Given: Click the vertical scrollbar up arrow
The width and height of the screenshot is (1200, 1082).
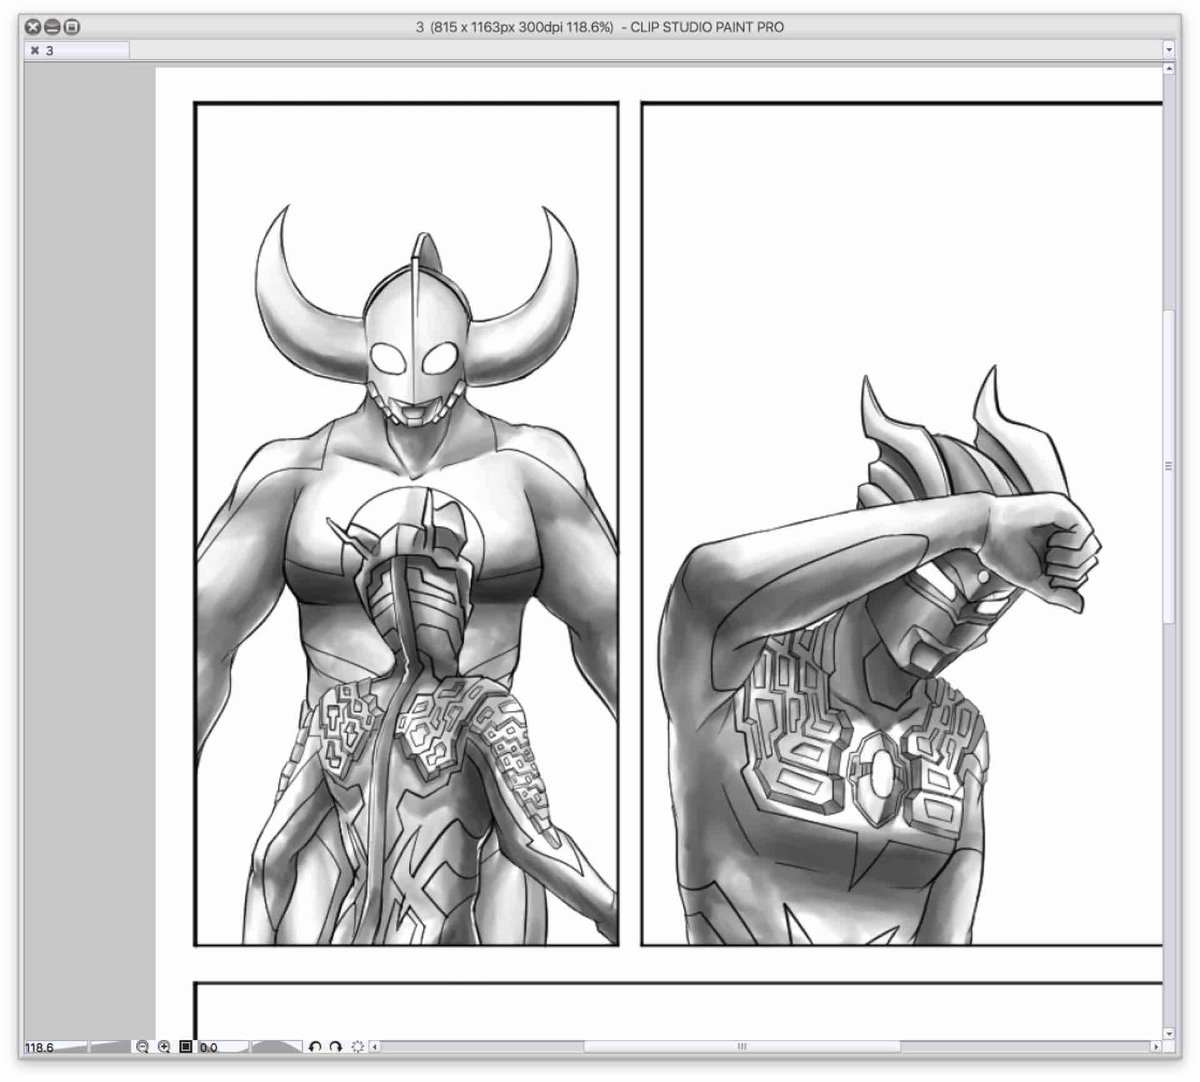Looking at the screenshot, I should click(x=1170, y=68).
